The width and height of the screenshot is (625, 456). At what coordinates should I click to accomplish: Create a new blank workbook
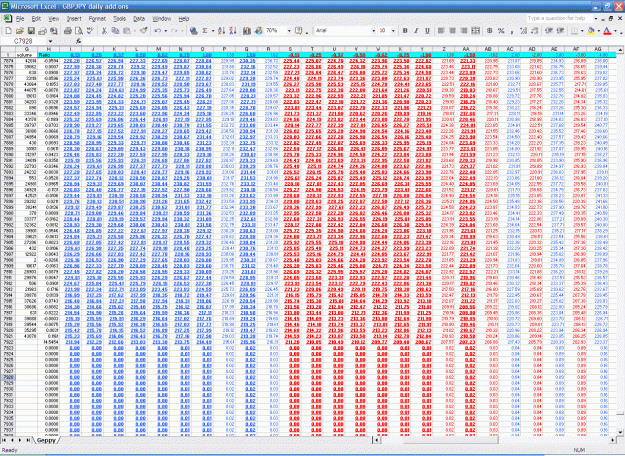[8, 31]
